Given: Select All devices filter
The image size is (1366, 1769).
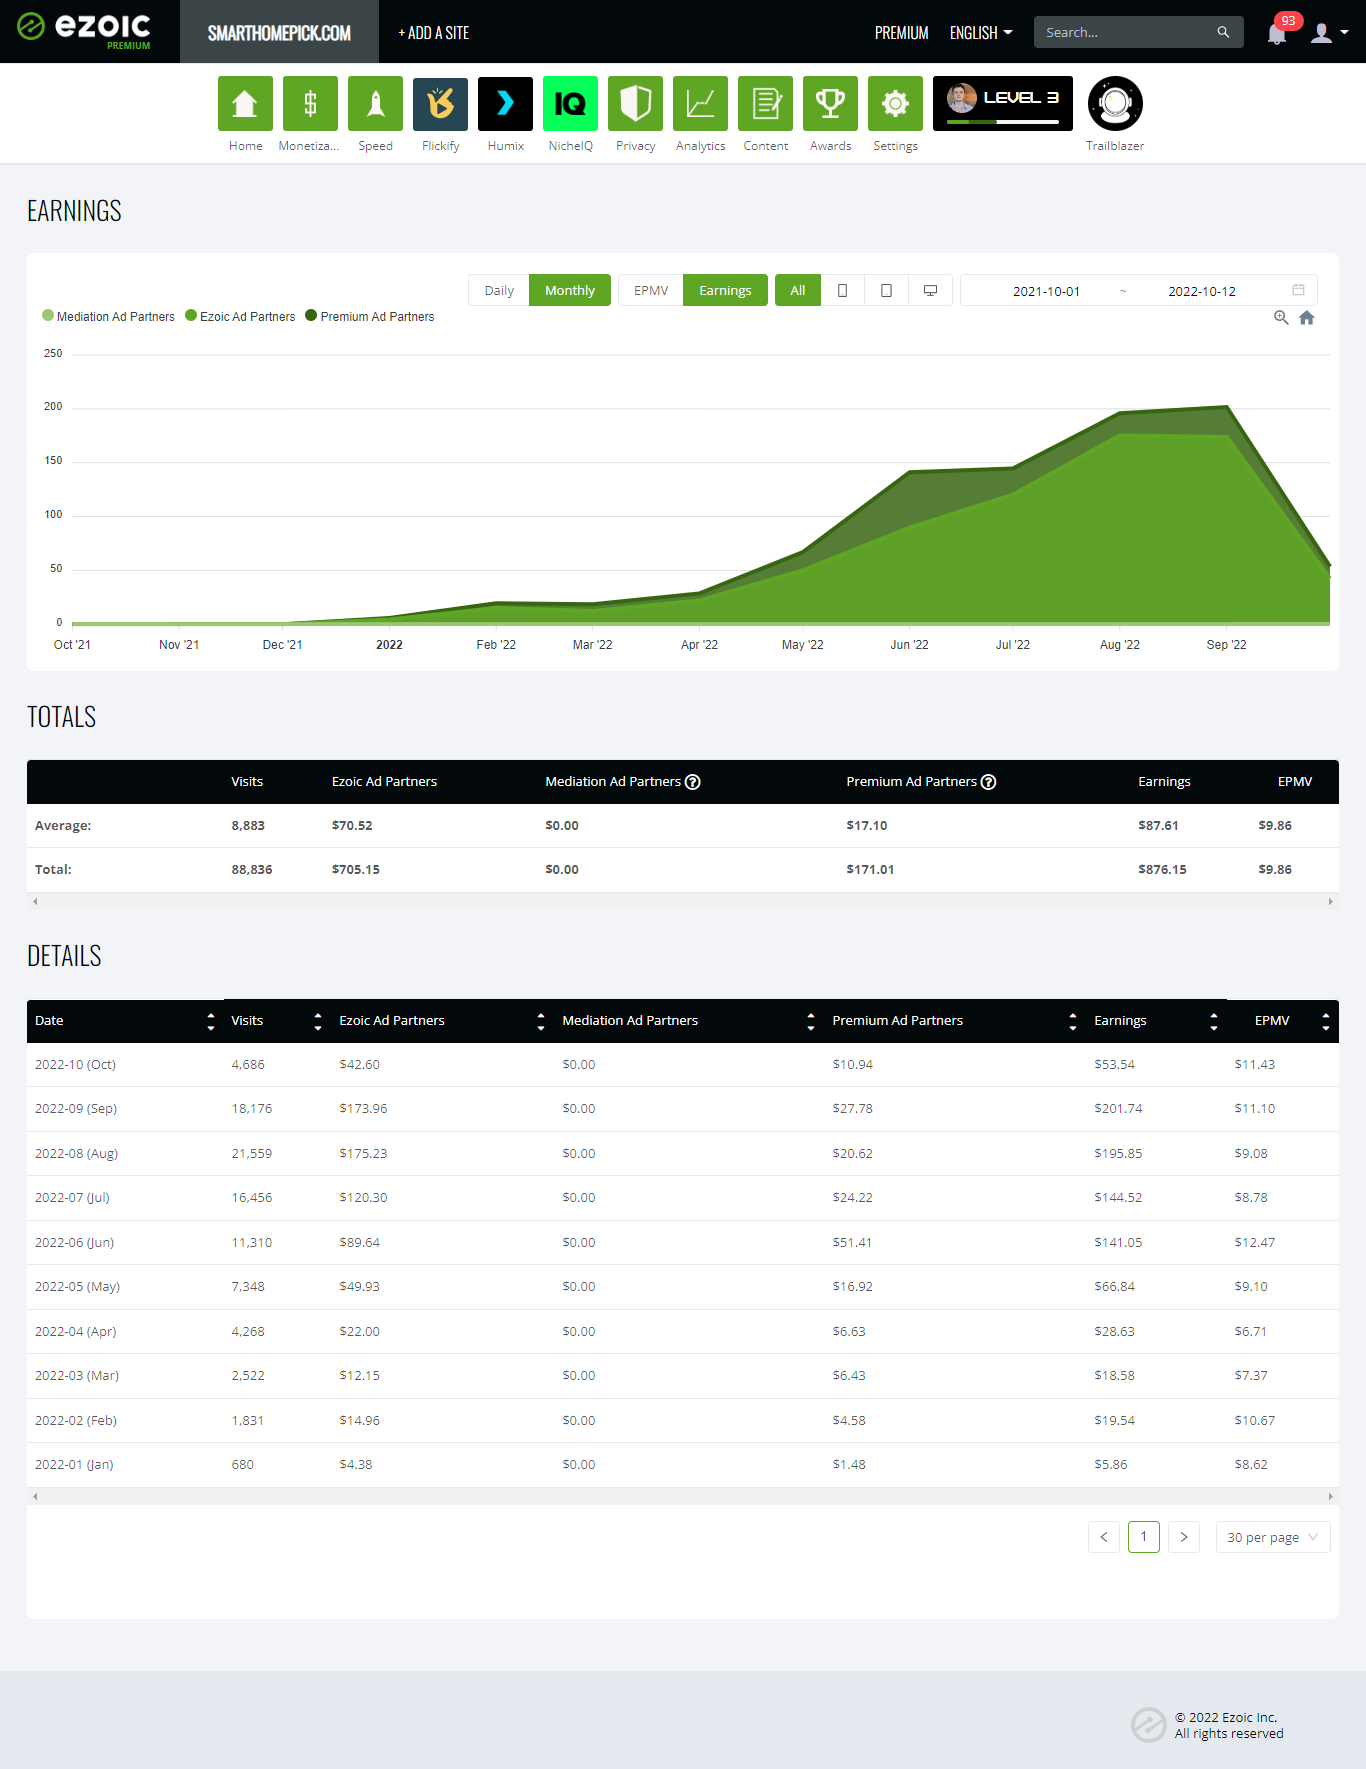Looking at the screenshot, I should (798, 290).
